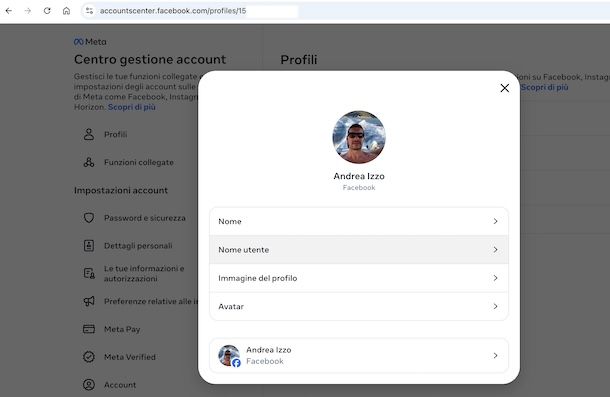Click the megaphone Preferenze icon
This screenshot has width=610, height=397.
point(89,301)
